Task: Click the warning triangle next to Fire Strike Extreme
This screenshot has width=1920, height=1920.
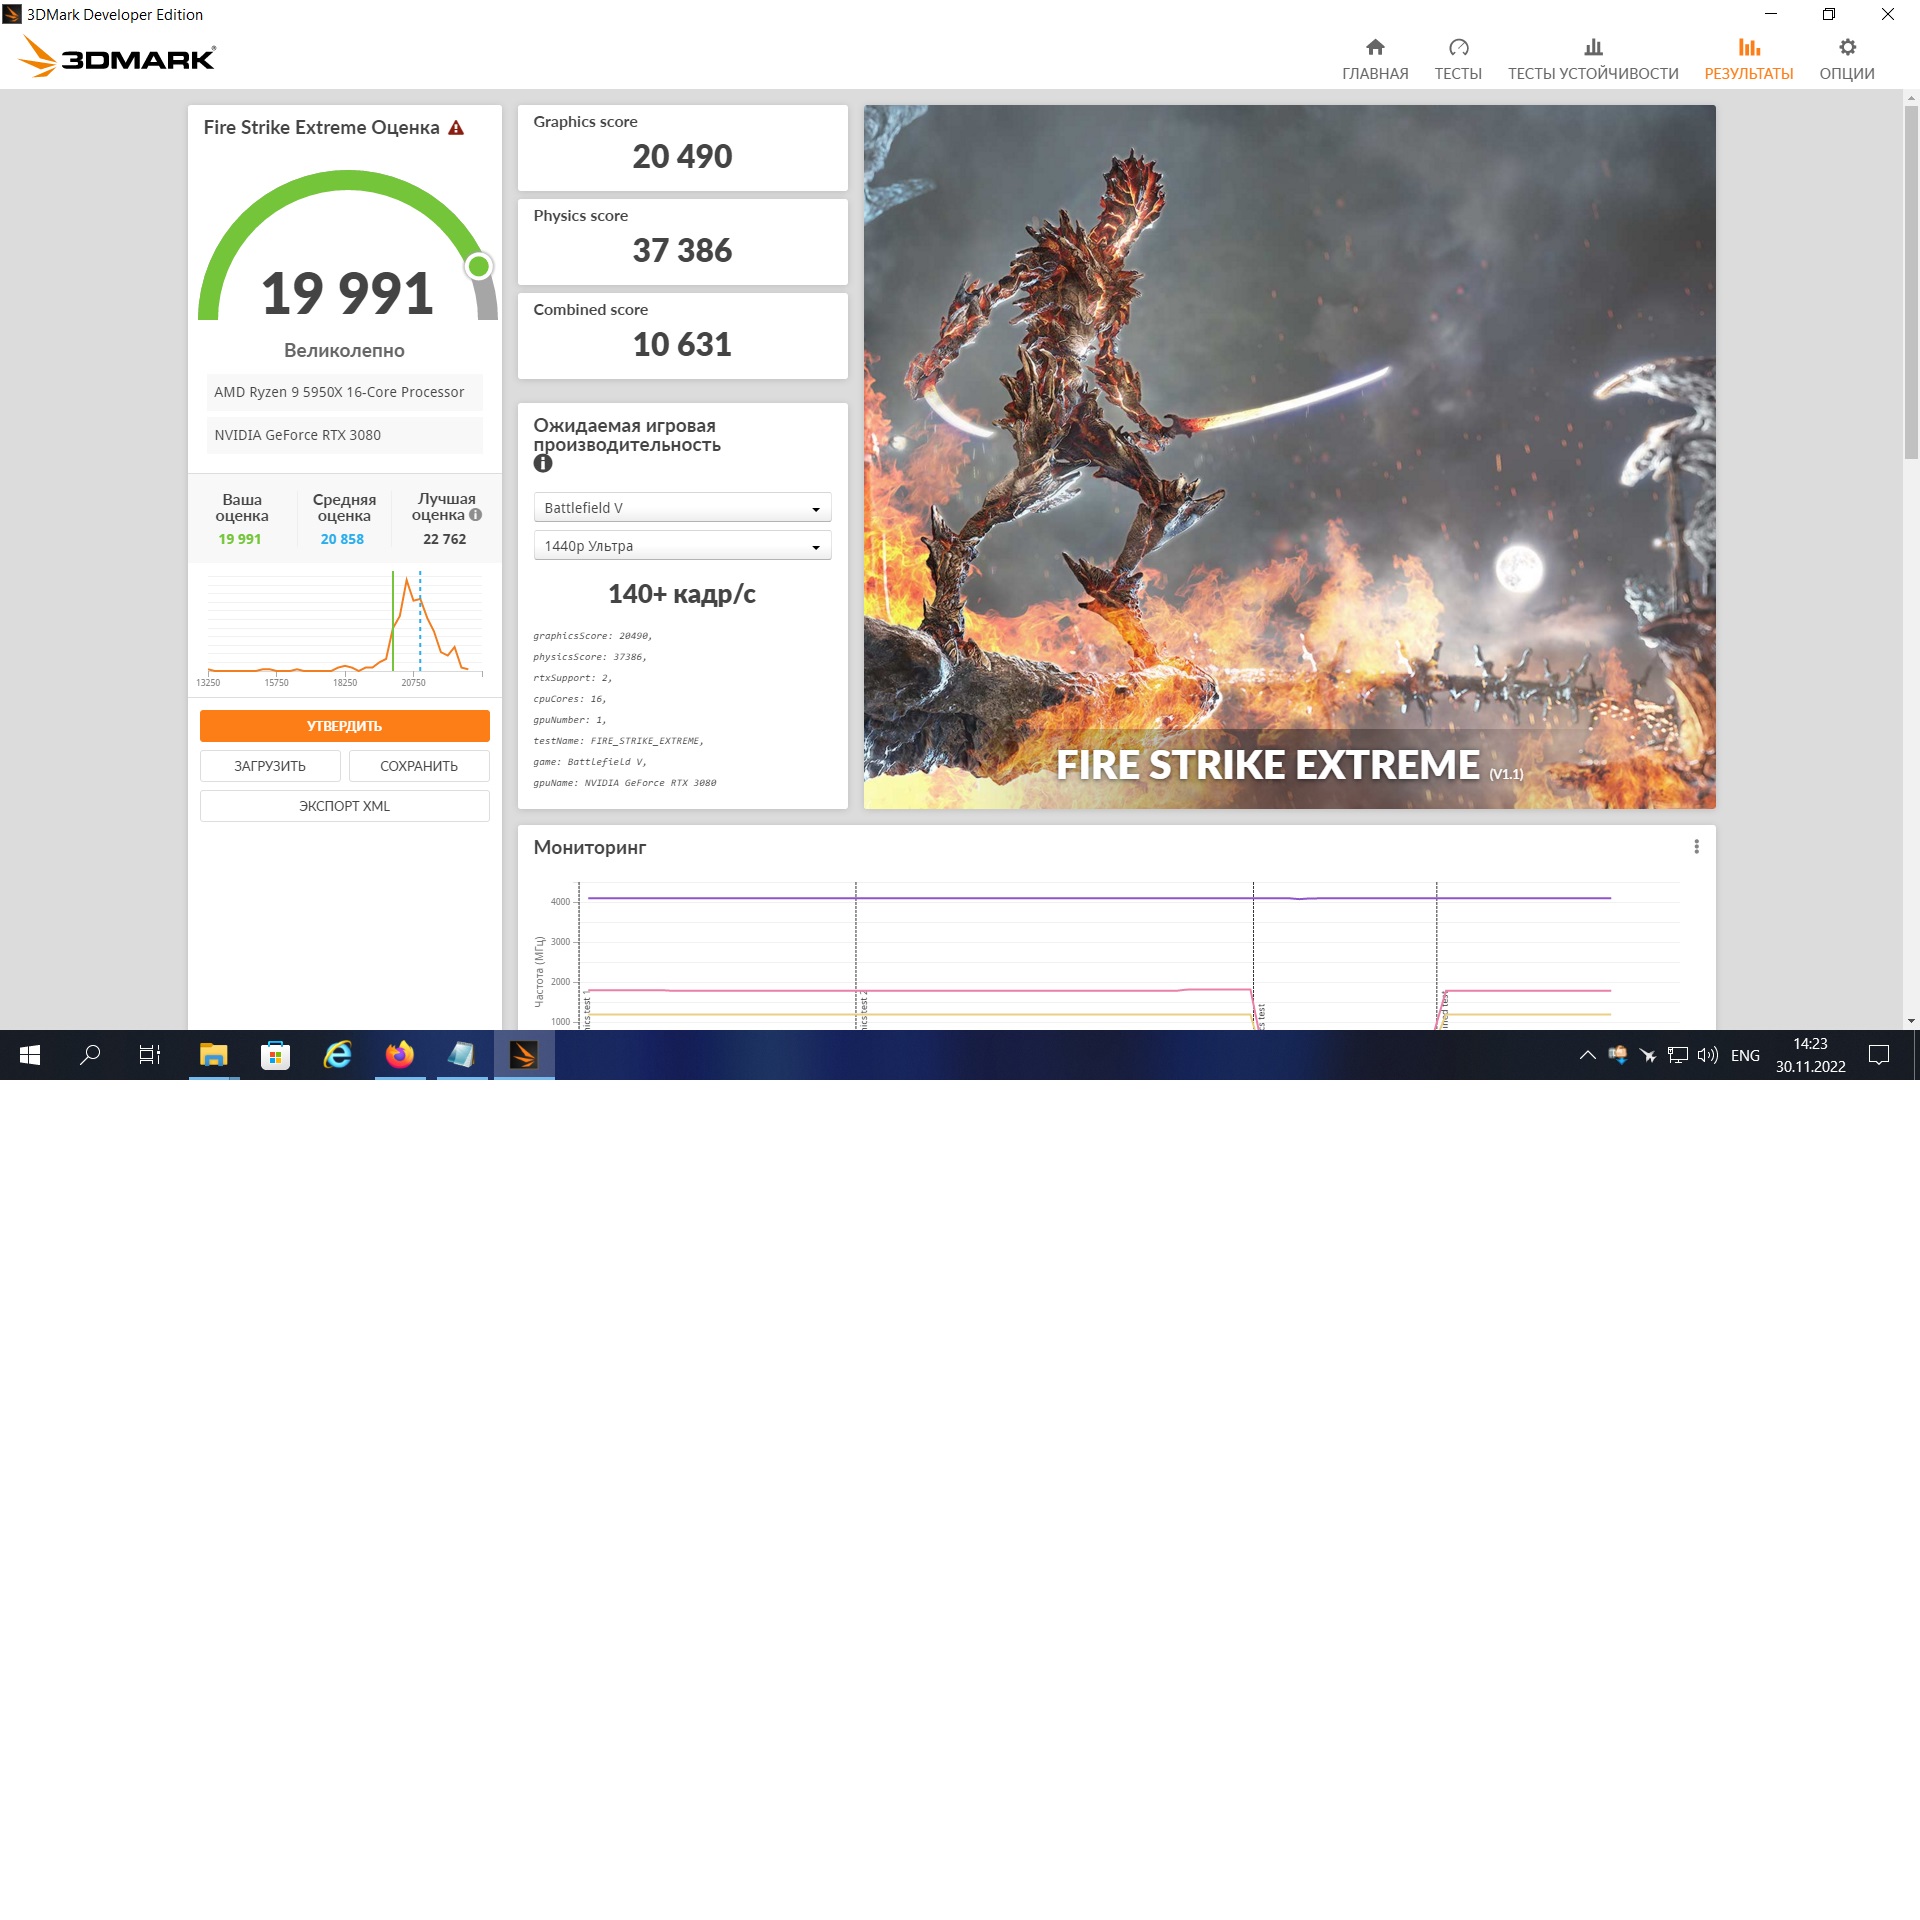Action: tap(456, 128)
